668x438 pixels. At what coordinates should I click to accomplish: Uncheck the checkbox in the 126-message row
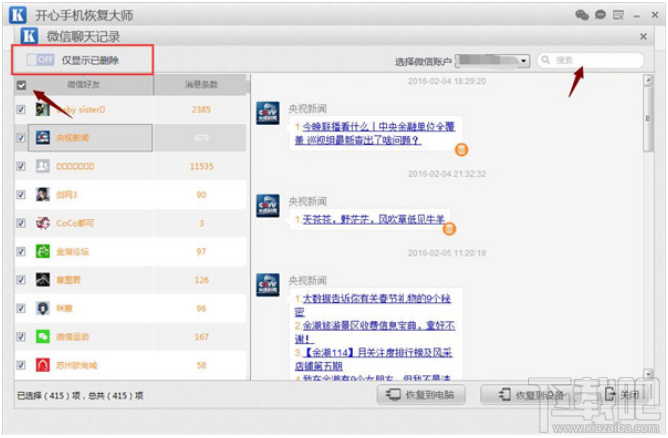tap(21, 280)
